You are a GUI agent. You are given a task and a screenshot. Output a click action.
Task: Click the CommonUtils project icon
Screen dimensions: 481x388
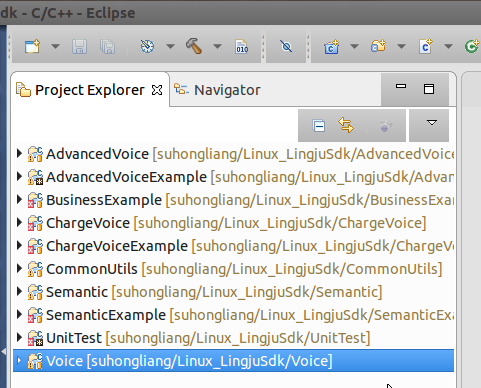point(35,269)
